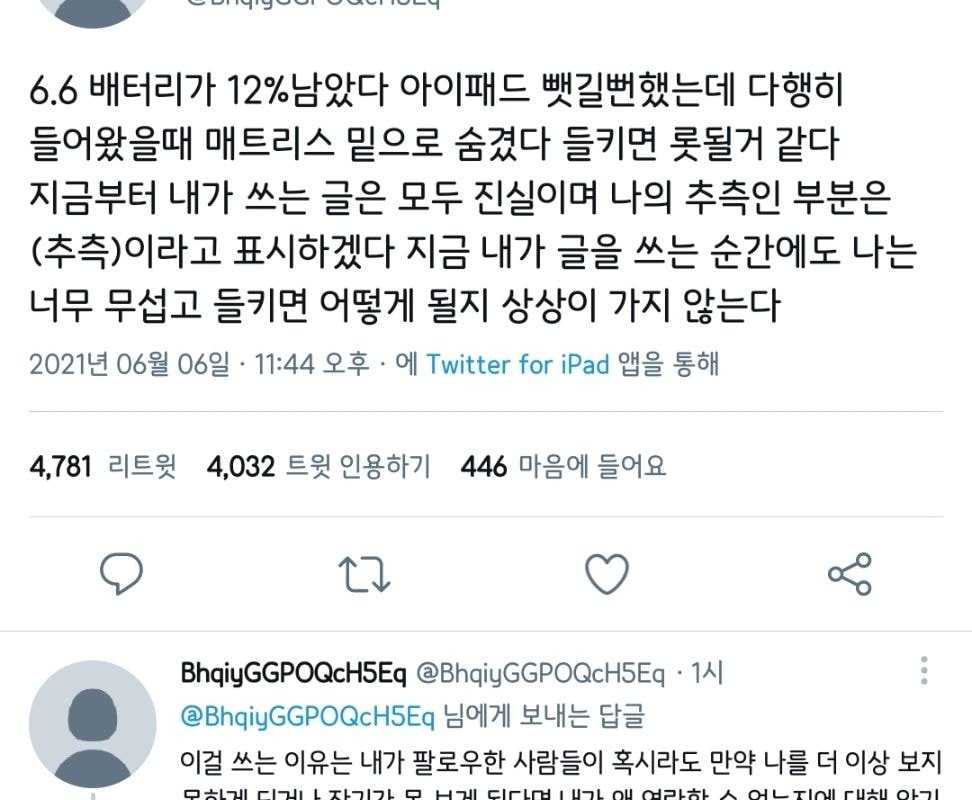Open top tweet author's avatar
This screenshot has width=972, height=800.
[x=93, y=12]
